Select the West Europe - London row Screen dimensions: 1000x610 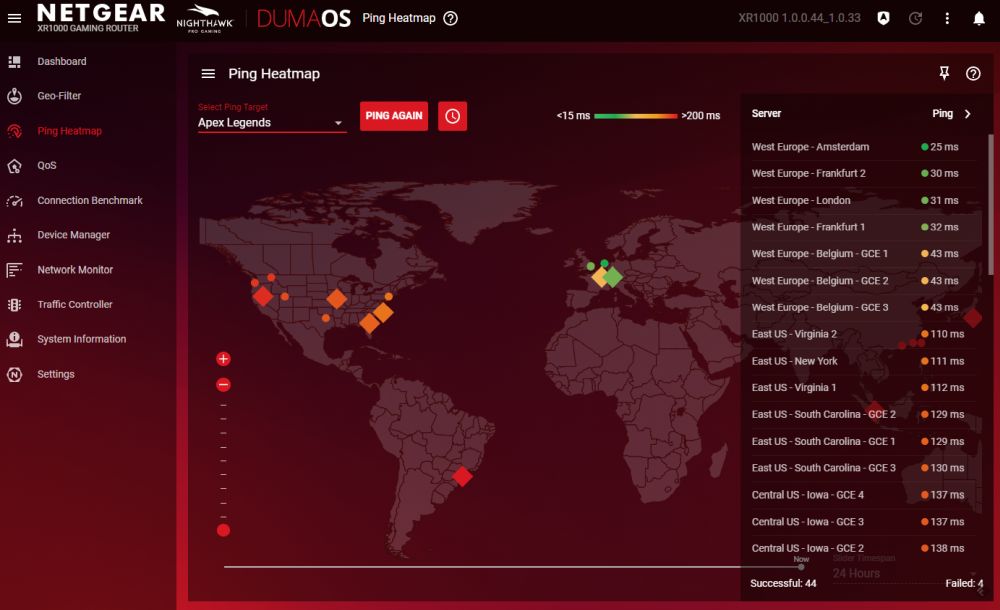point(864,200)
